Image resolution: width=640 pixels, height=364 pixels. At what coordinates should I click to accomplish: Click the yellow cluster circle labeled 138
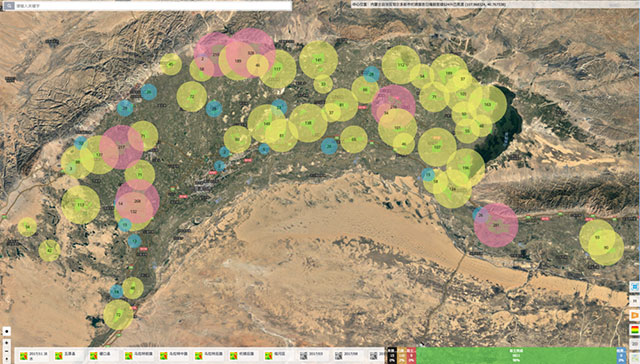click(308, 123)
